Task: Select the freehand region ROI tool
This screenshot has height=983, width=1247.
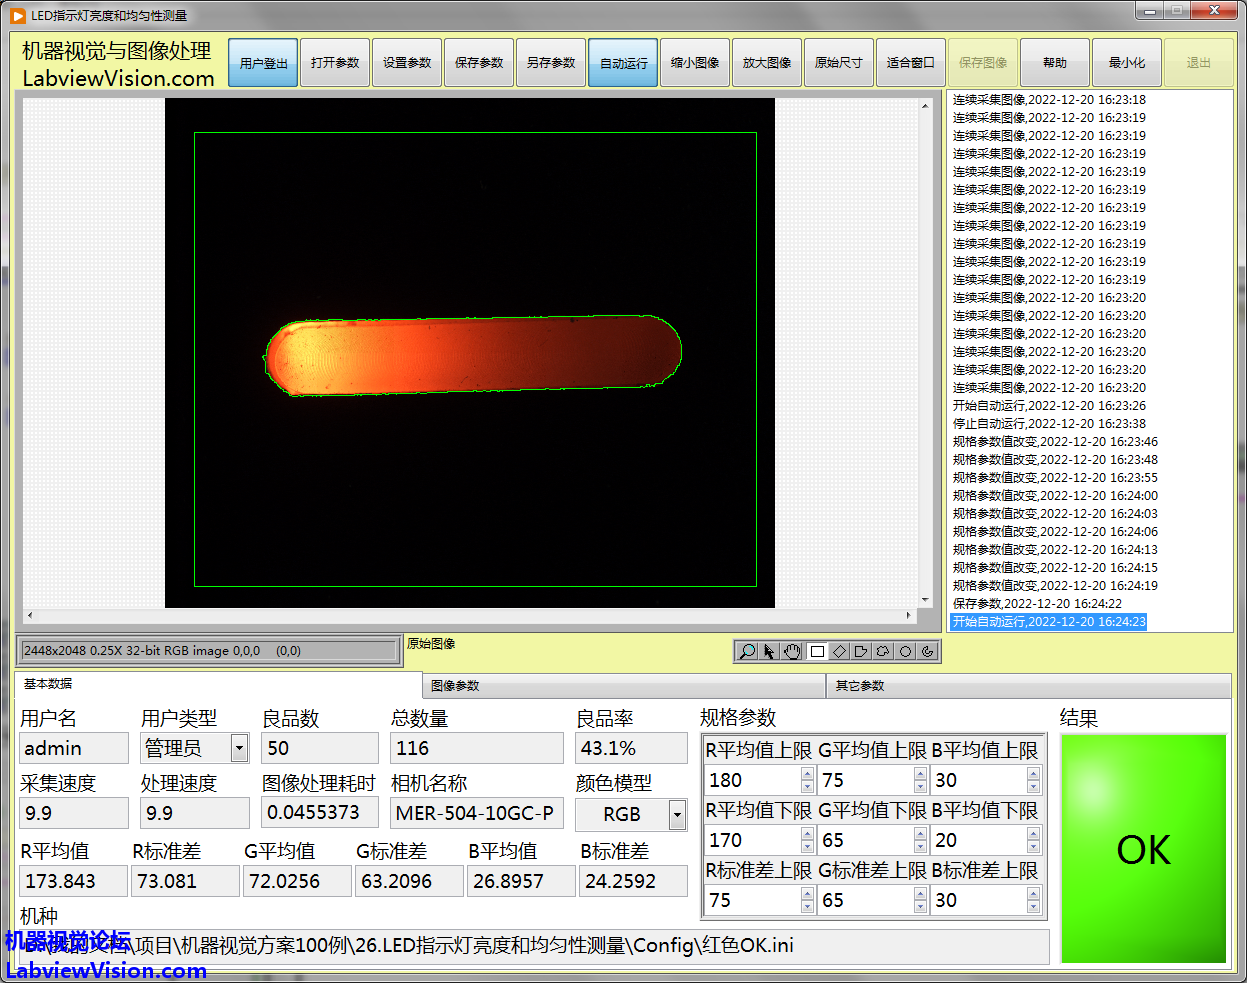Action: point(883,651)
